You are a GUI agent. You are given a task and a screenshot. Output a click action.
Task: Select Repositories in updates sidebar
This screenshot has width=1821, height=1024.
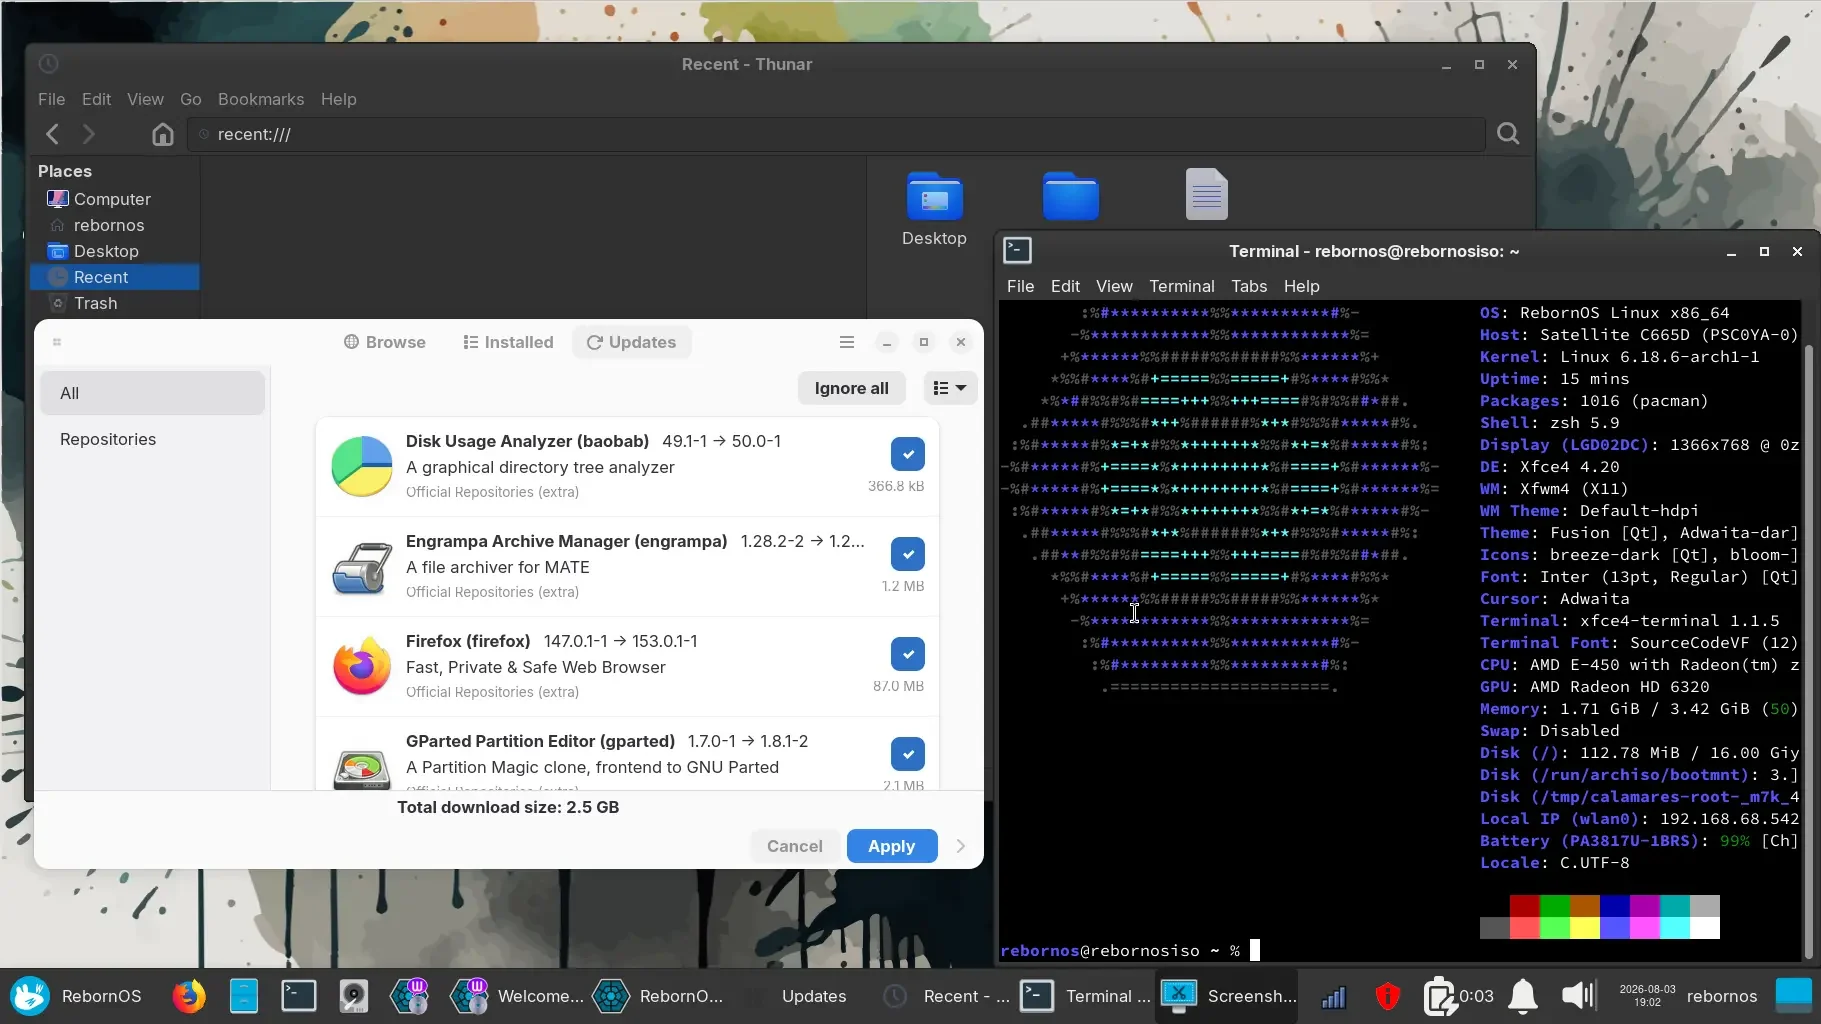point(153,439)
